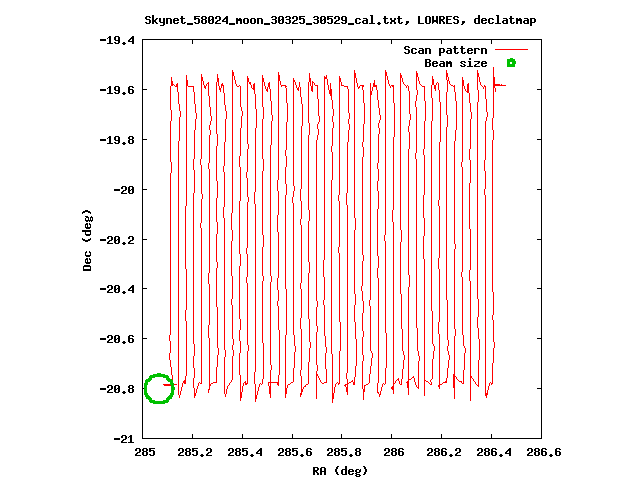The width and height of the screenshot is (640, 480).
Task: Select the 'Scan pattern' legend label
Action: pos(445,50)
